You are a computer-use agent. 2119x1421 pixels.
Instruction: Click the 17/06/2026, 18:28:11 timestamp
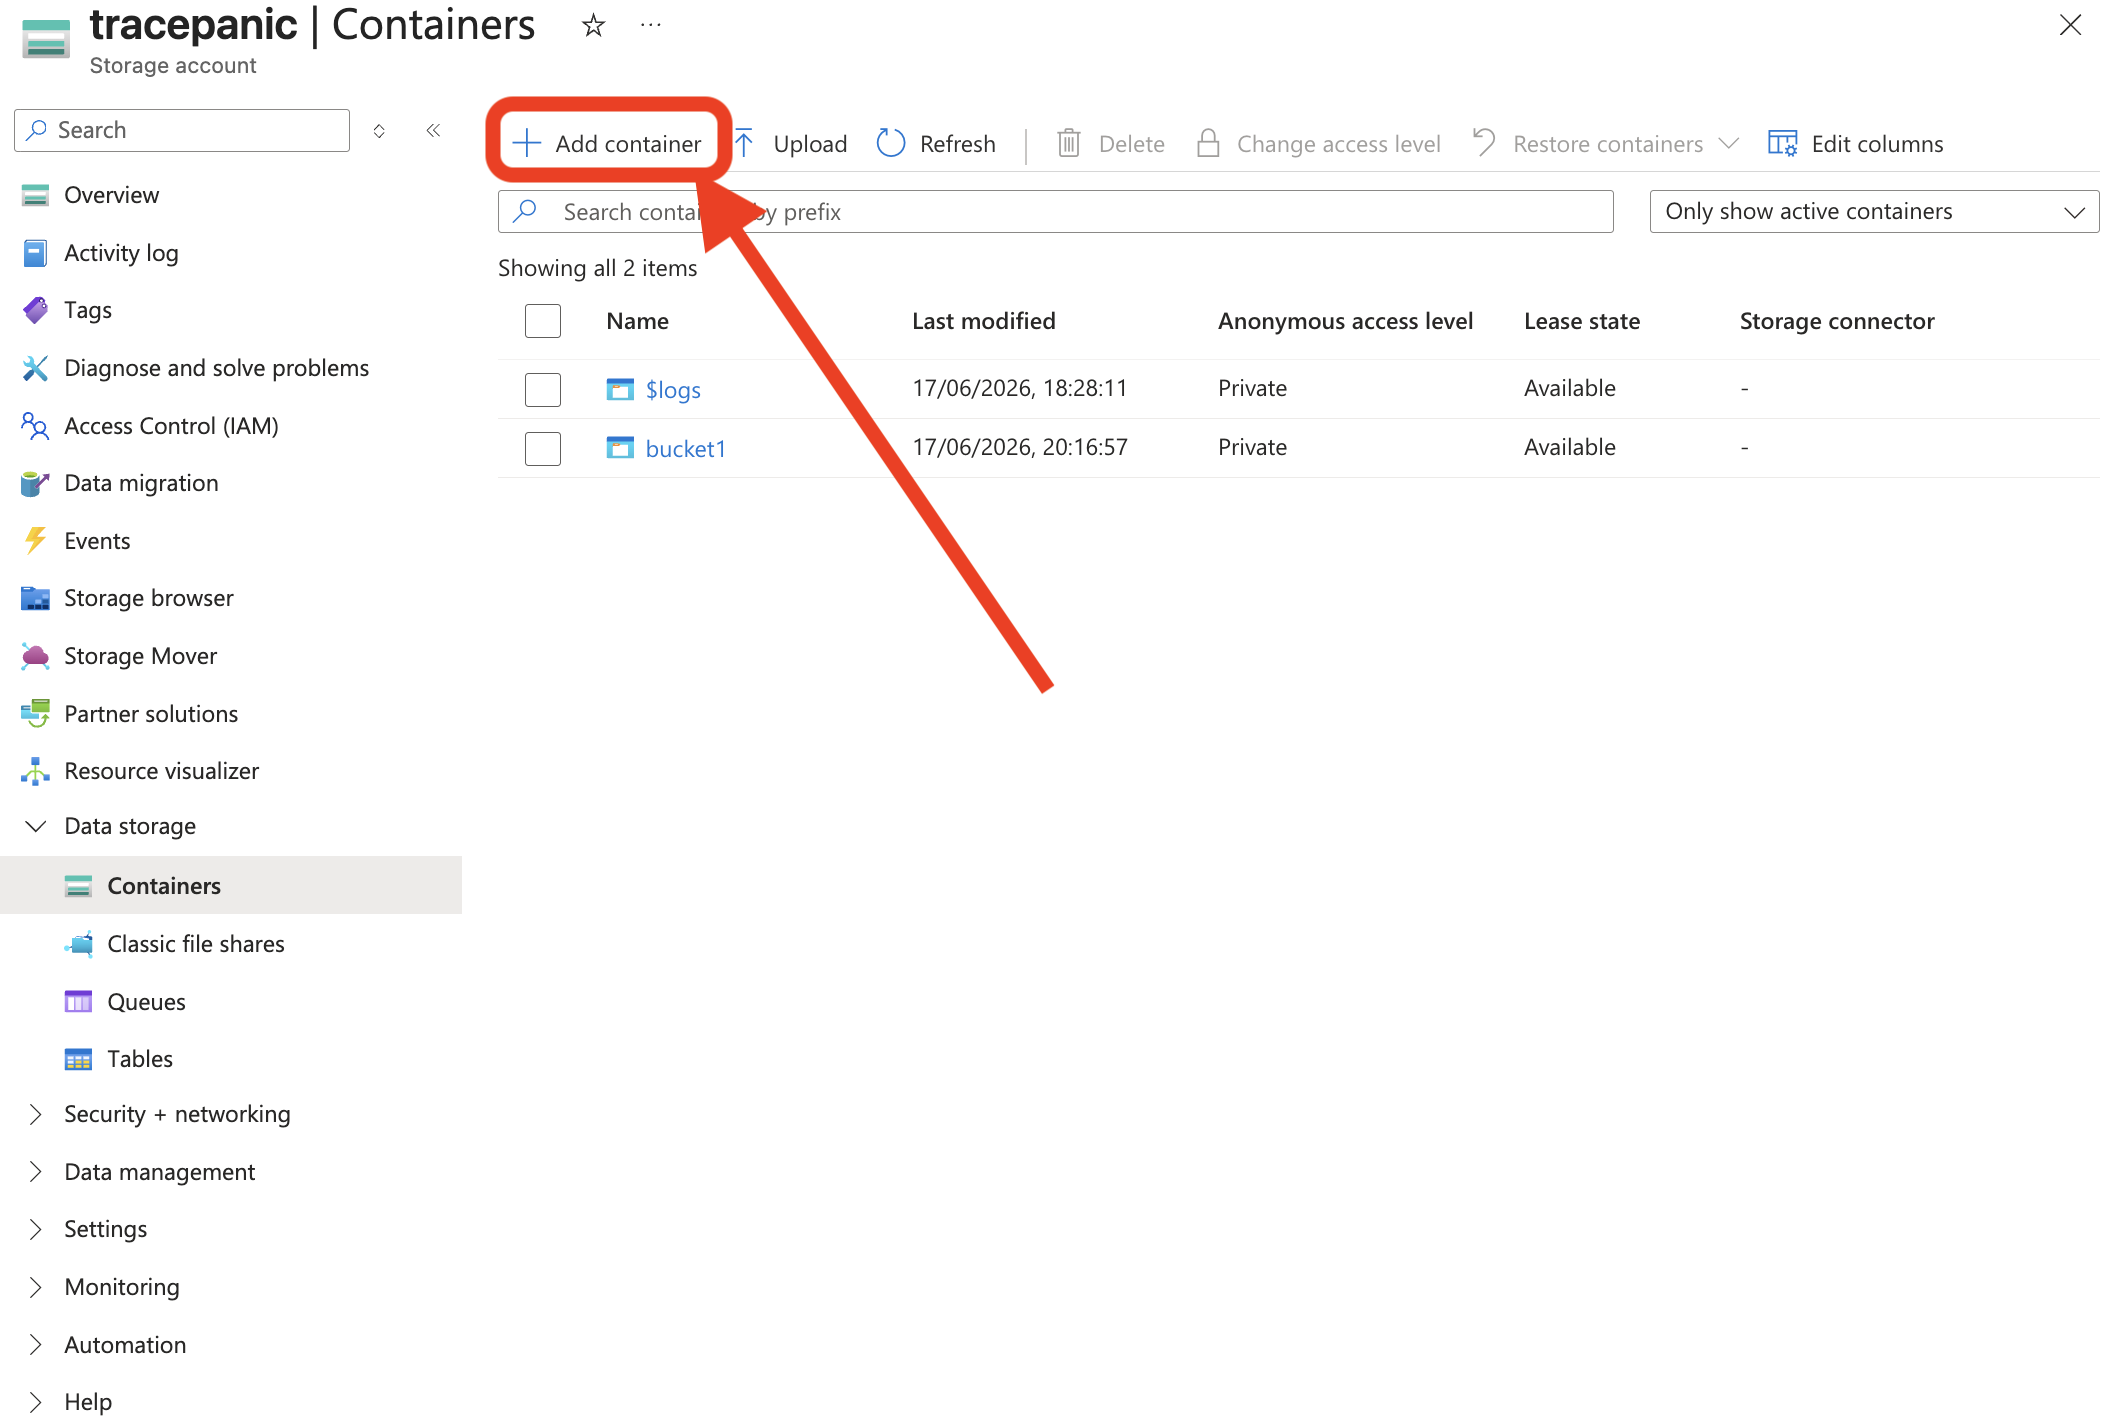1020,388
